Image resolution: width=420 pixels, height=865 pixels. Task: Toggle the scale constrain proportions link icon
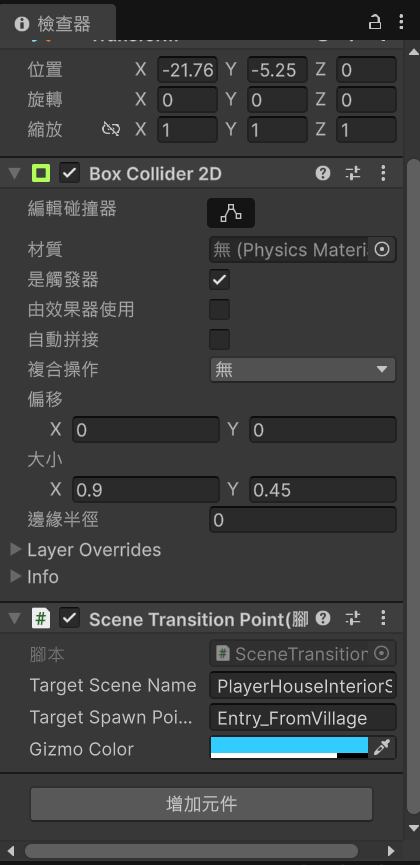[111, 129]
